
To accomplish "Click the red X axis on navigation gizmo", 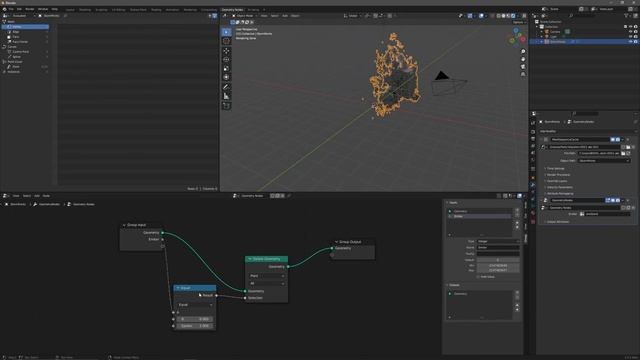I will [x=523, y=40].
